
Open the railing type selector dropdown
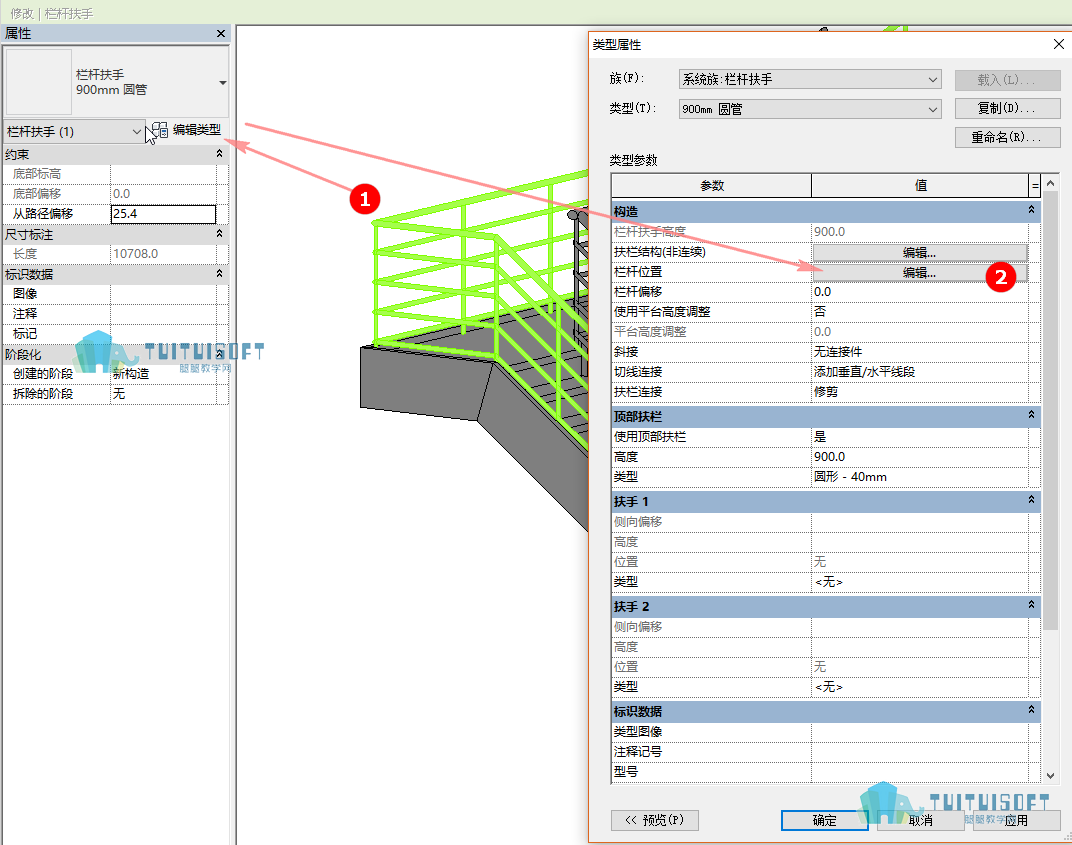(x=222, y=83)
